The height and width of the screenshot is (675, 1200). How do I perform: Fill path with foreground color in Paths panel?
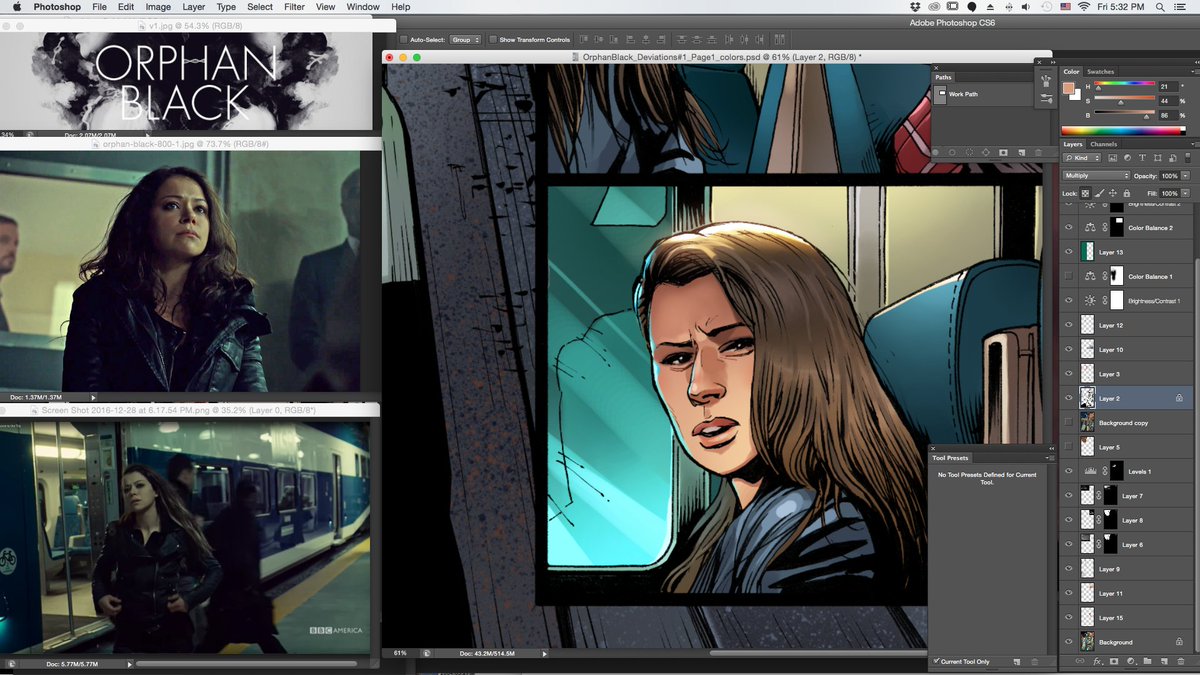[935, 152]
